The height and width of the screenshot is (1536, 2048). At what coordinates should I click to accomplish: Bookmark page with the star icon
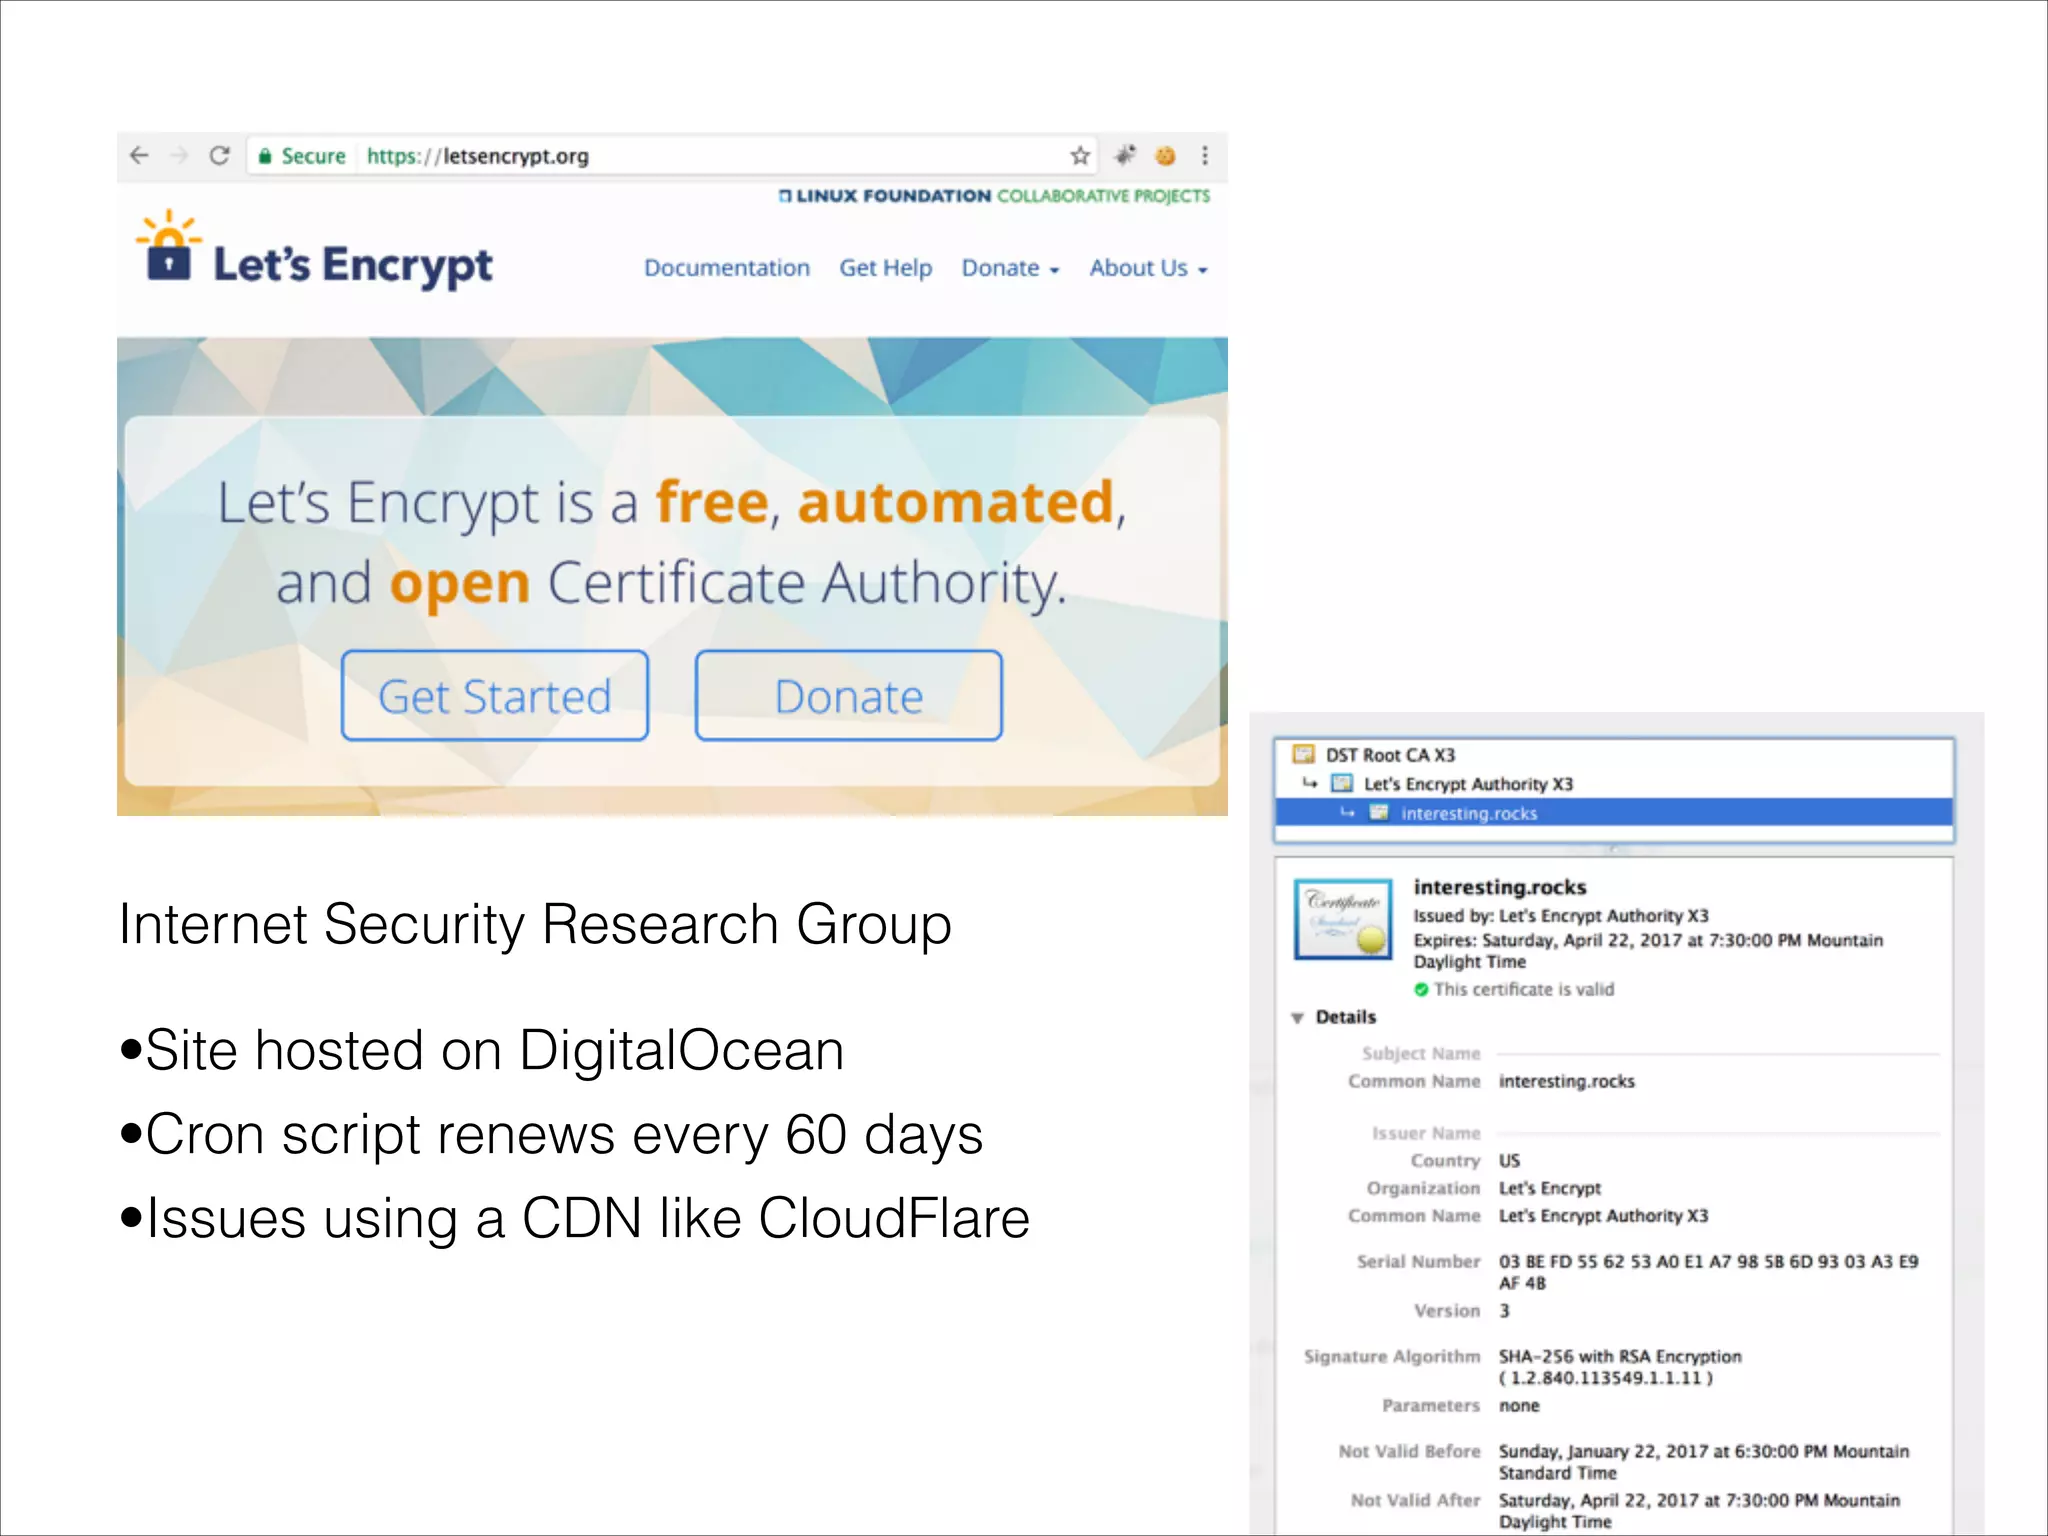[1080, 155]
